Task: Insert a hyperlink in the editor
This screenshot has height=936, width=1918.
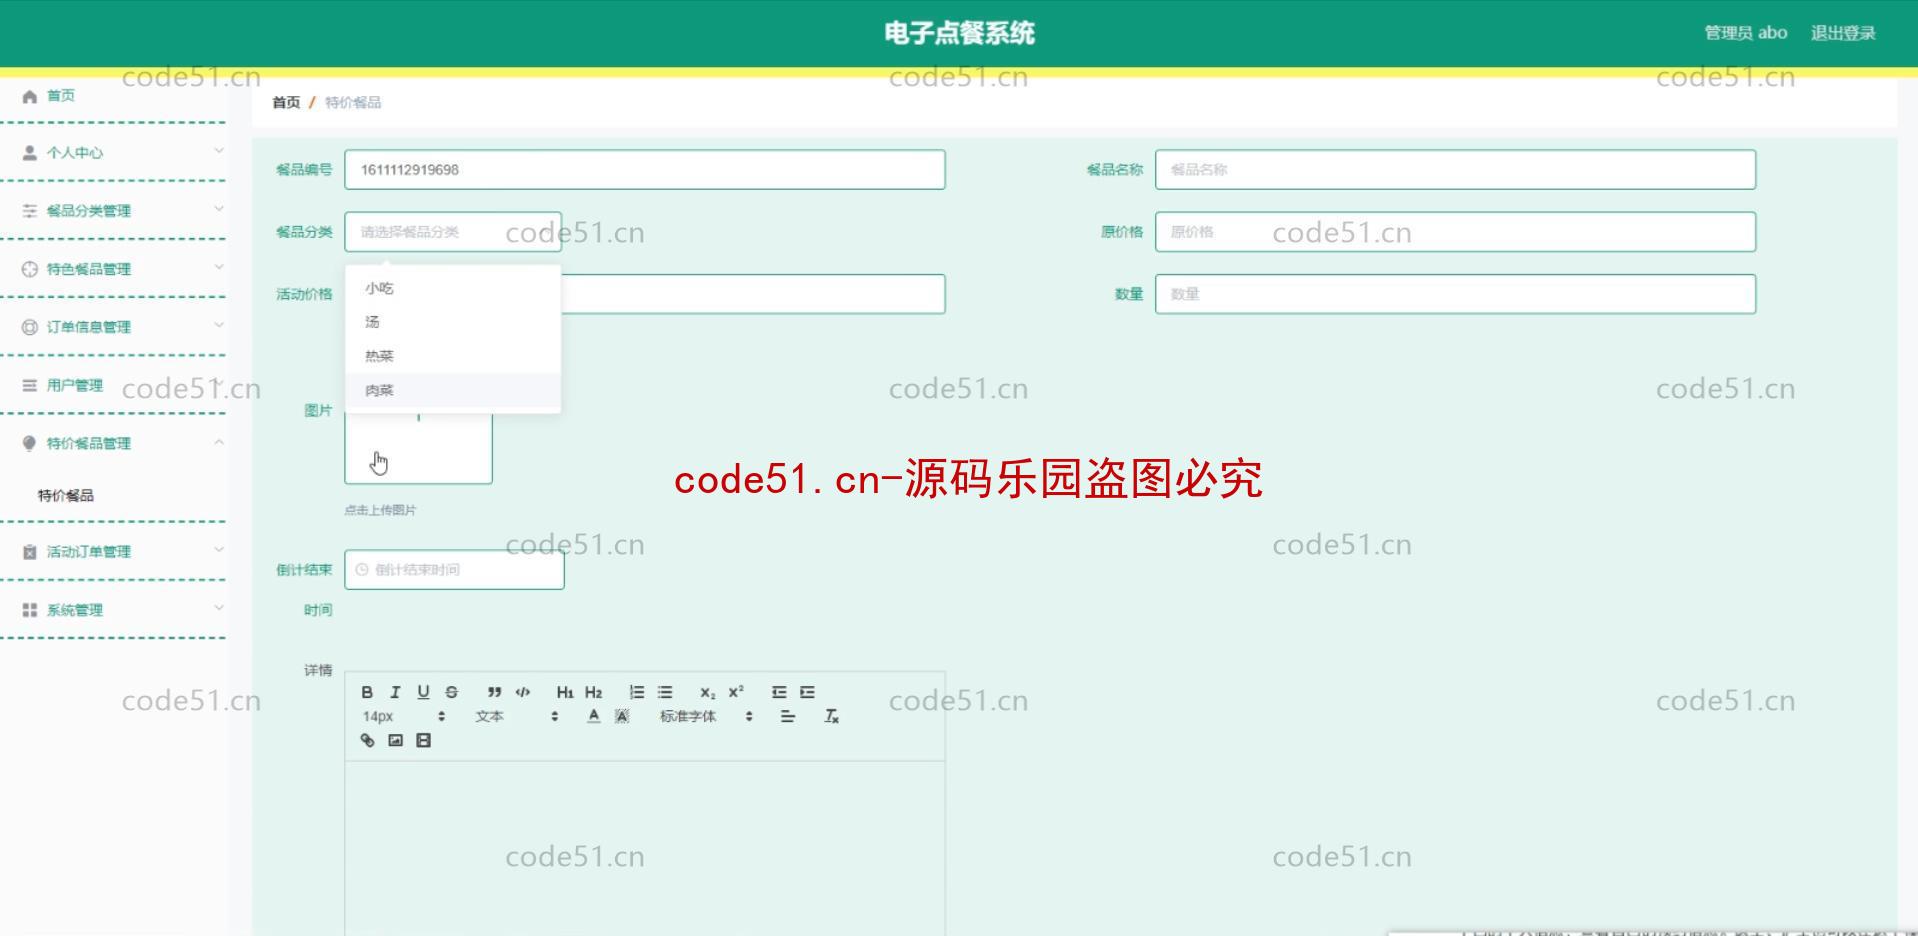Action: (367, 740)
